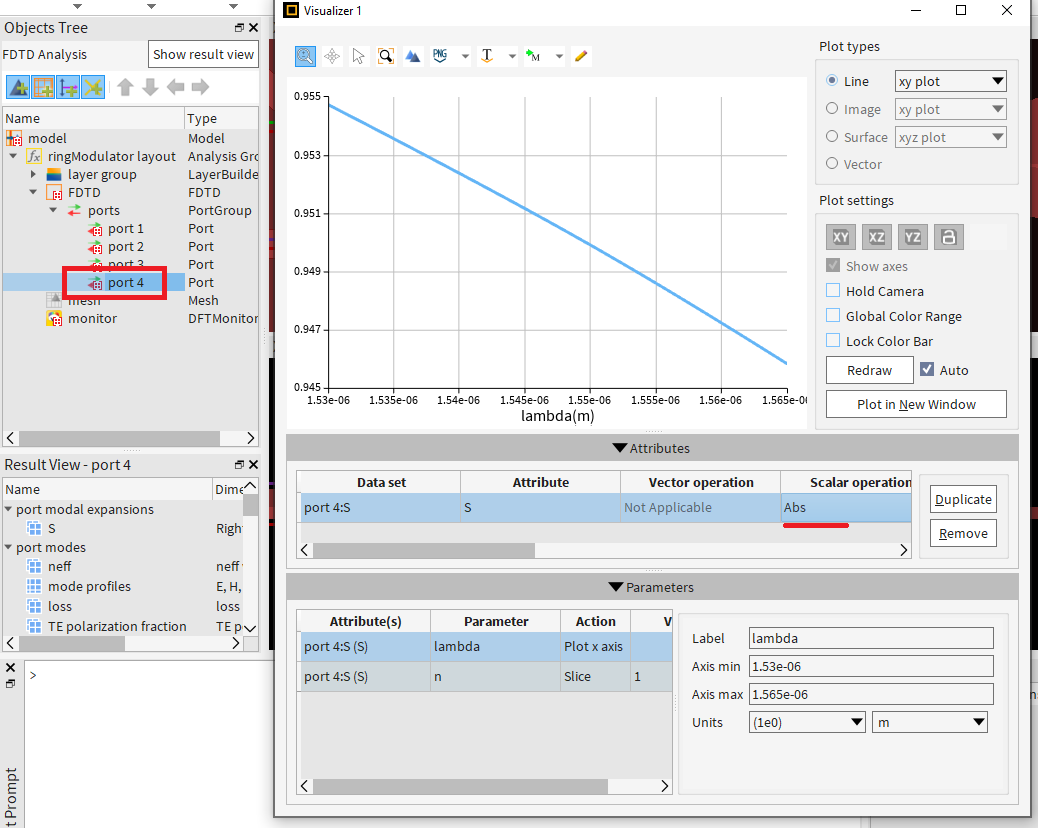1038x828 pixels.
Task: Select the Surface plot type radio button
Action: pyautogui.click(x=832, y=136)
